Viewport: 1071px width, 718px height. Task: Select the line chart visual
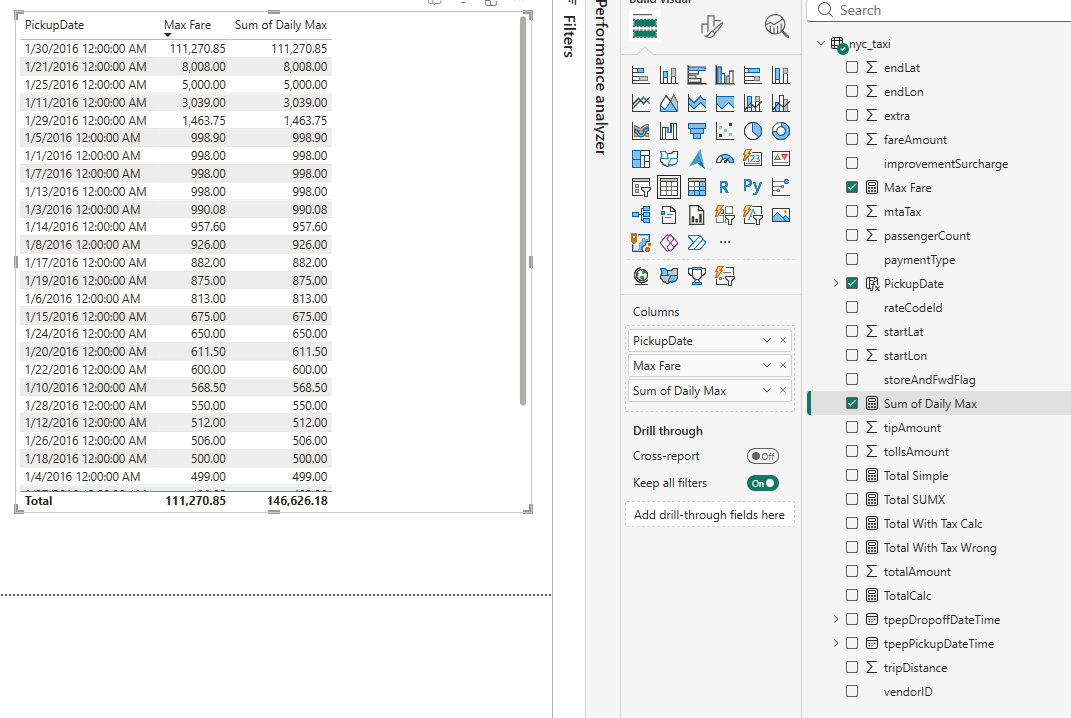(641, 103)
